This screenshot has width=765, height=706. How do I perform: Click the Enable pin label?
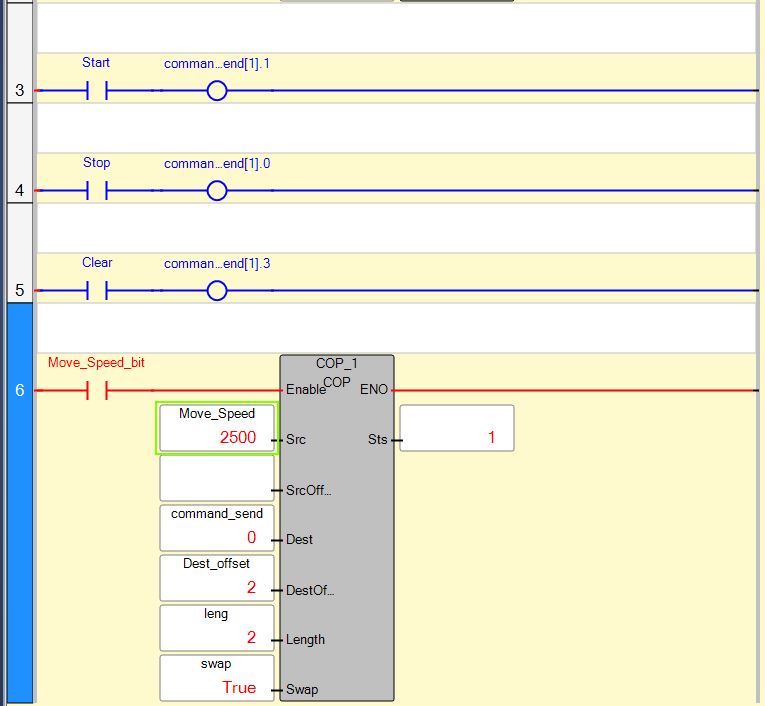pyautogui.click(x=306, y=389)
